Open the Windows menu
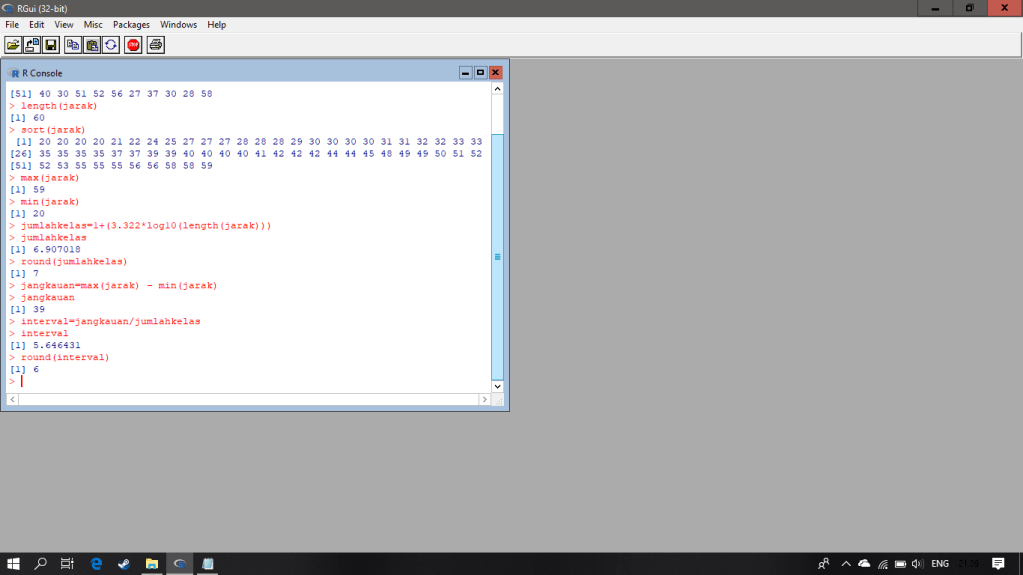This screenshot has height=575, width=1023. point(178,25)
